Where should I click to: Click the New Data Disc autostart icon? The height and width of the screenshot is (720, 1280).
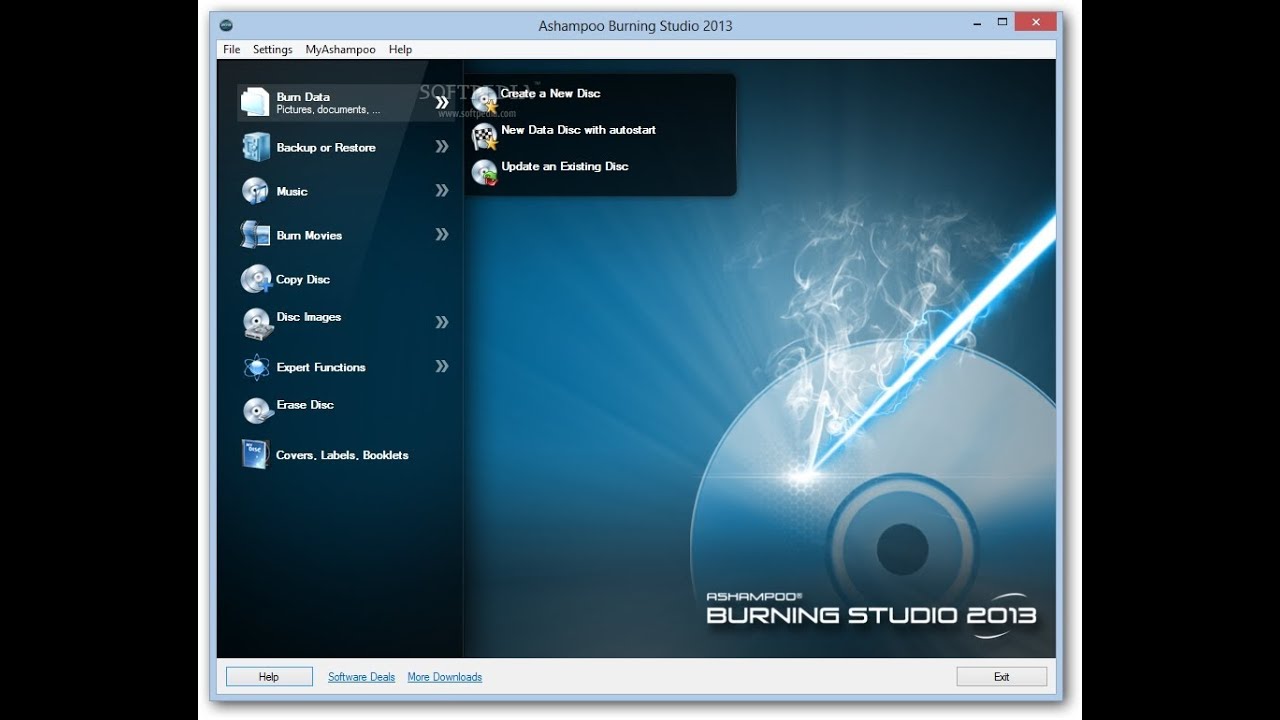pos(485,136)
